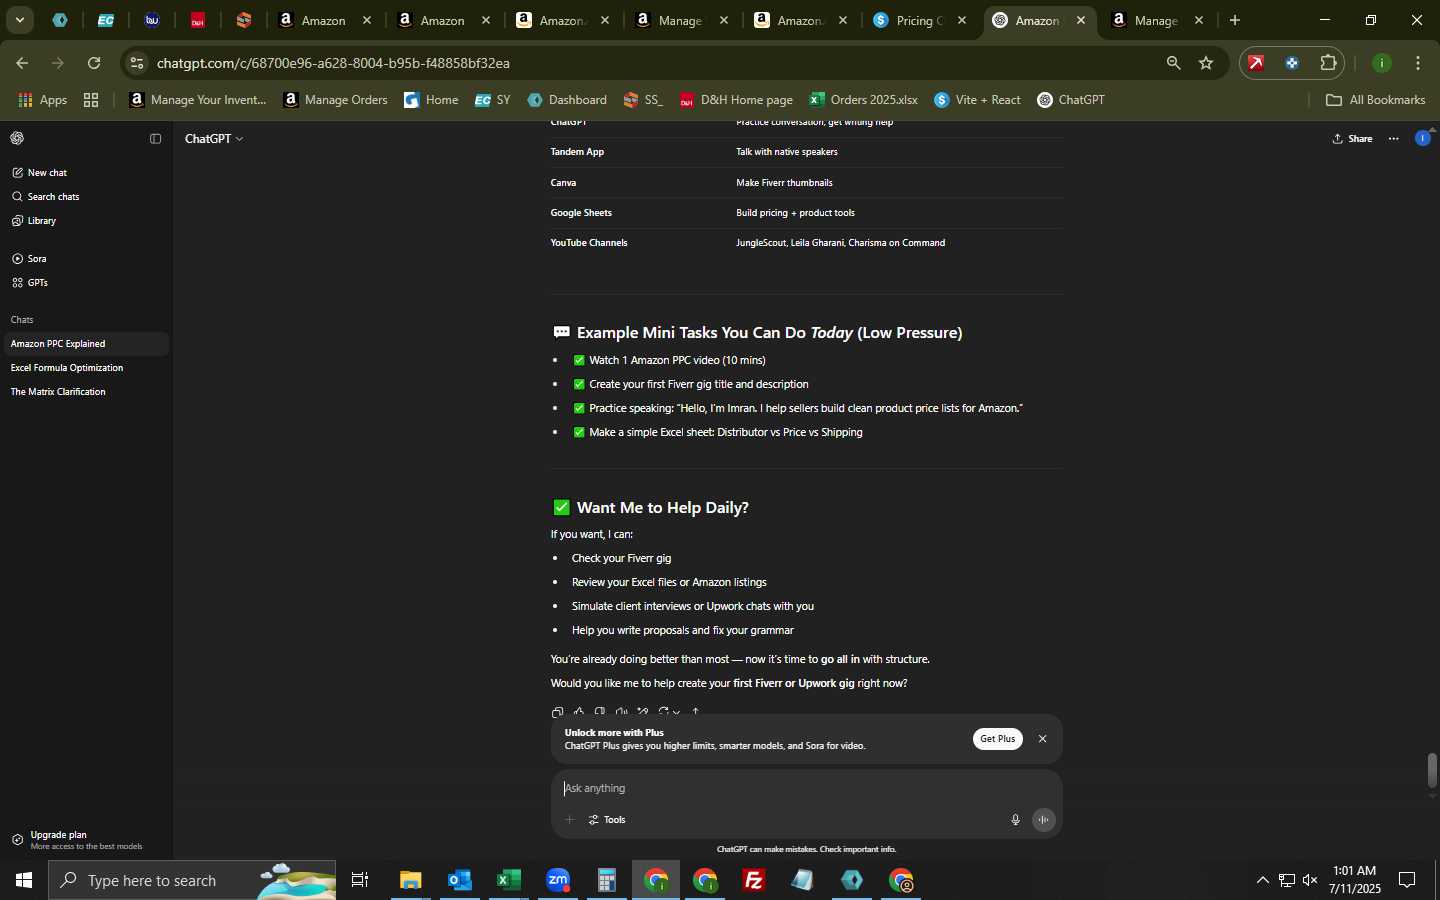Select the Amazon PPC Explained chat
The width and height of the screenshot is (1440, 900).
(x=85, y=344)
